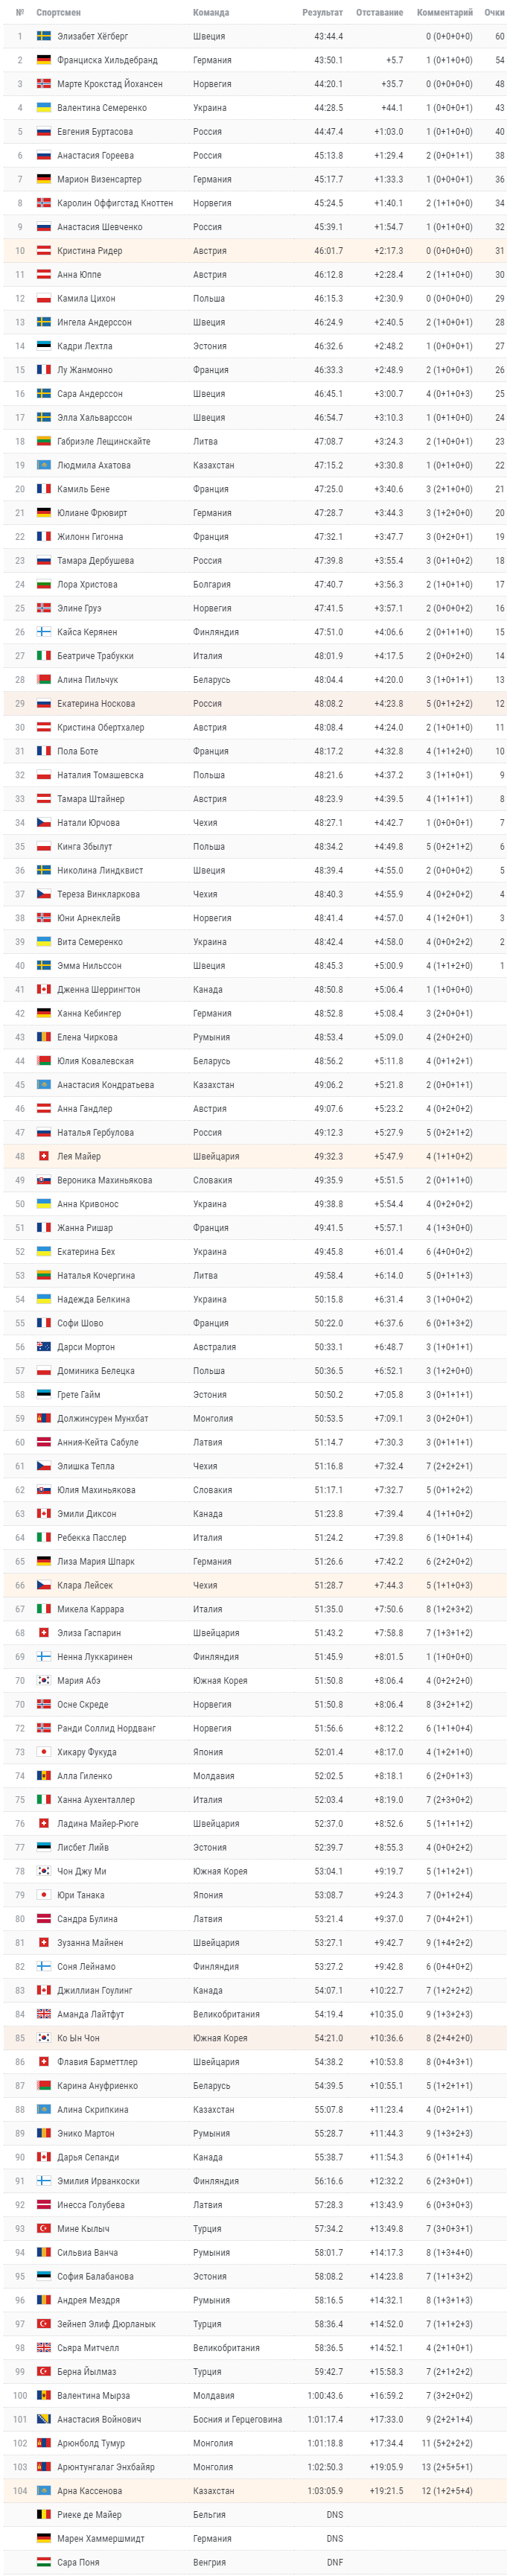
Task: Click Ukraine flag next to Валентина Семеренко
Action: coord(44,108)
